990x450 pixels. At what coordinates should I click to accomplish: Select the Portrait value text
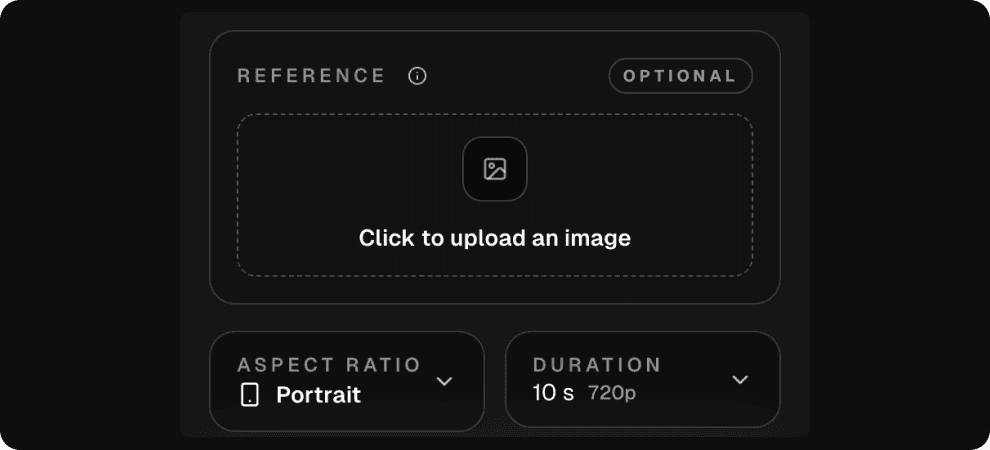318,395
